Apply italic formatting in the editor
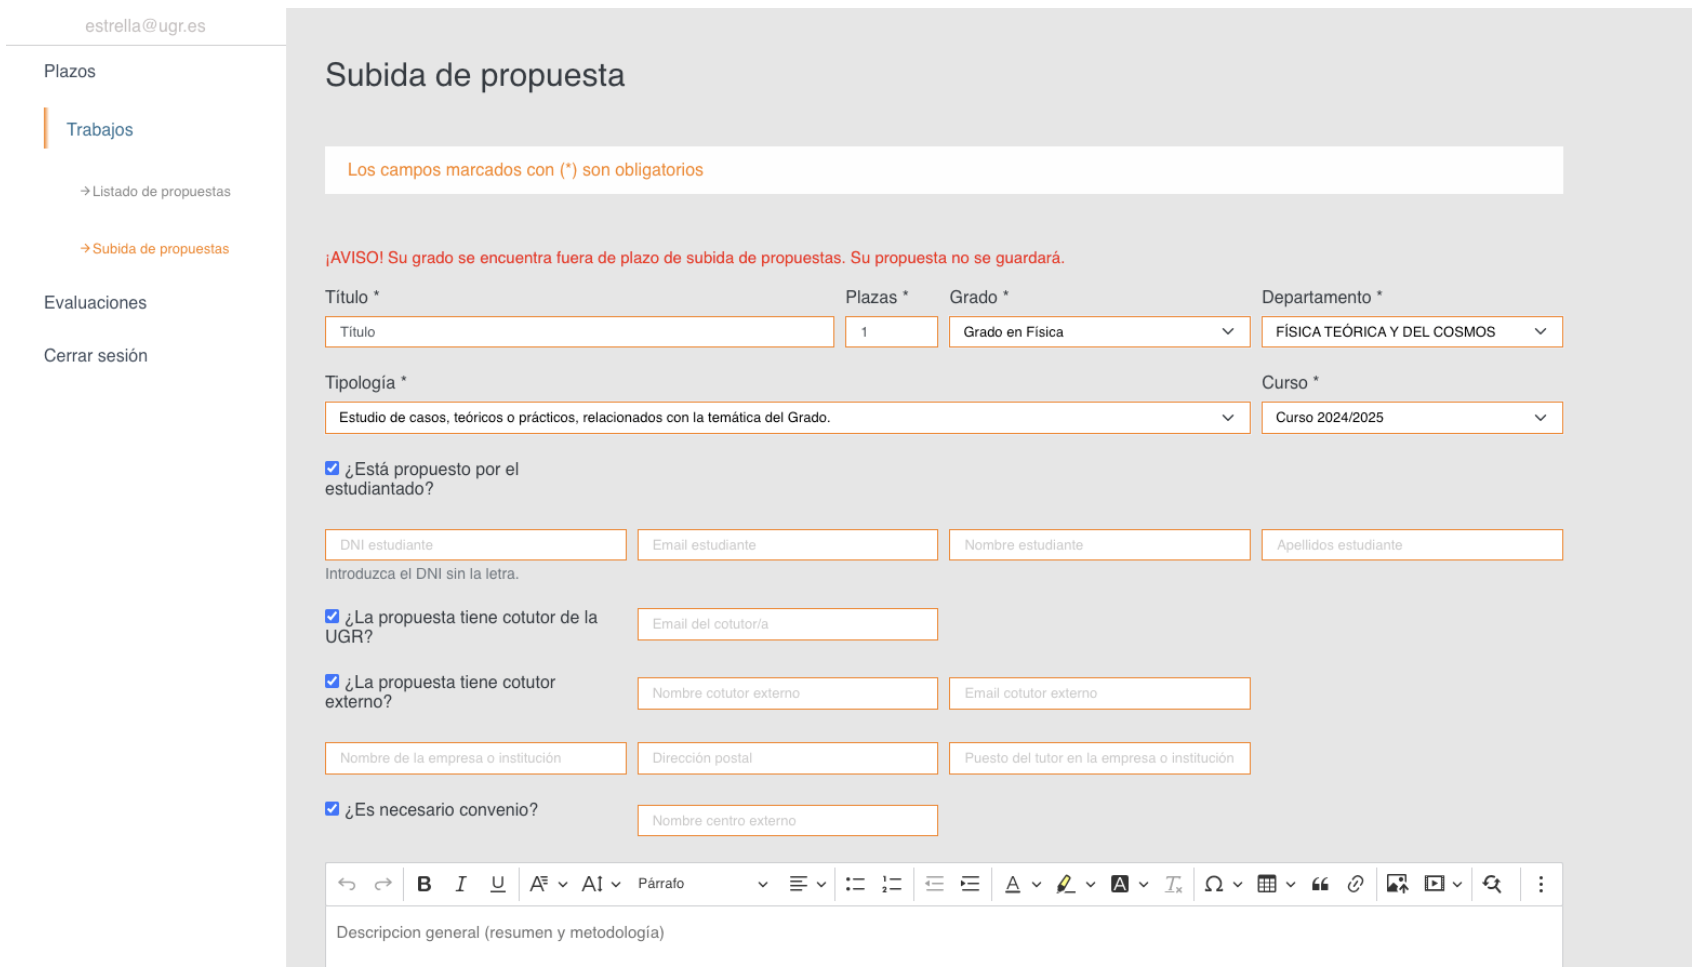The image size is (1694, 968). (x=461, y=884)
